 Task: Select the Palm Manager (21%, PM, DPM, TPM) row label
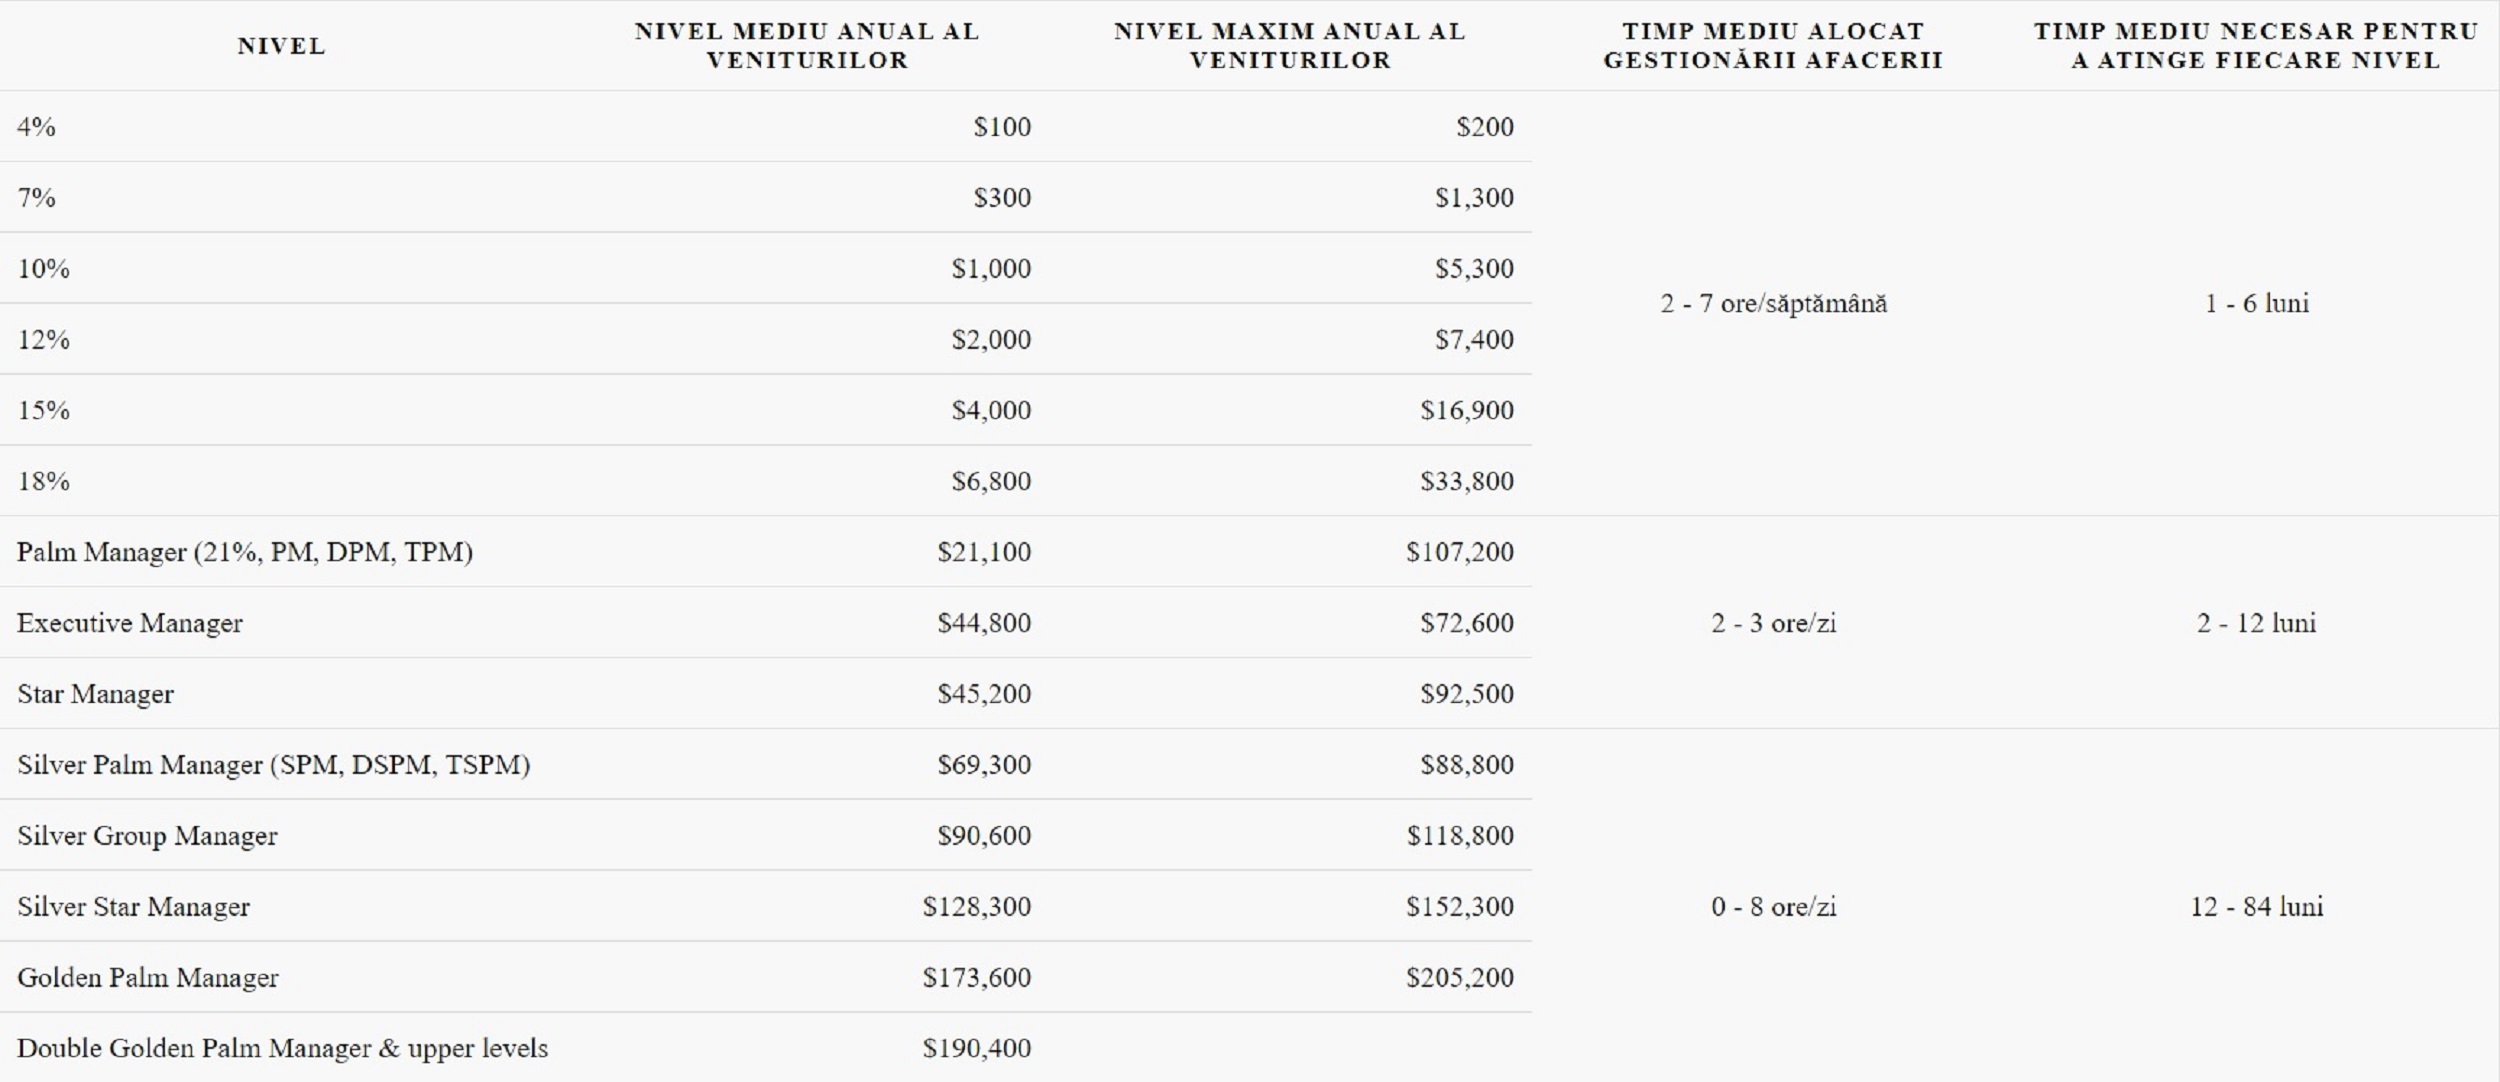point(245,552)
